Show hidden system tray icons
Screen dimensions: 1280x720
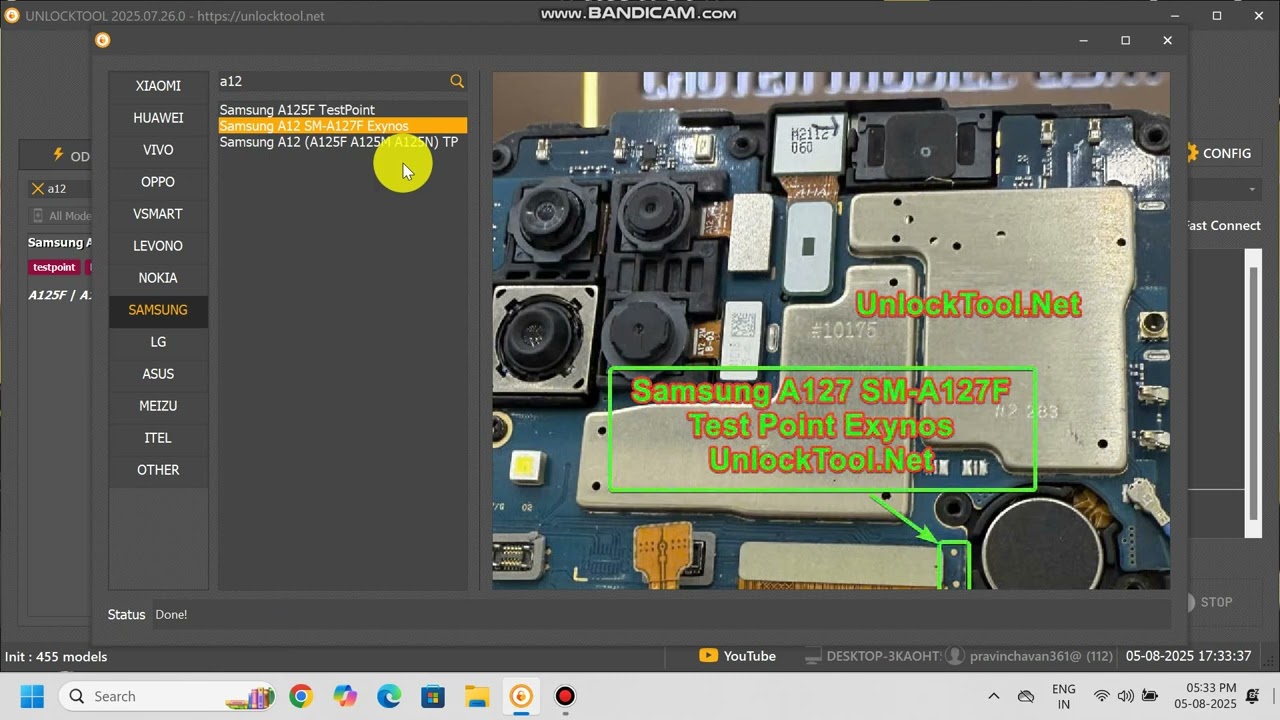[993, 696]
